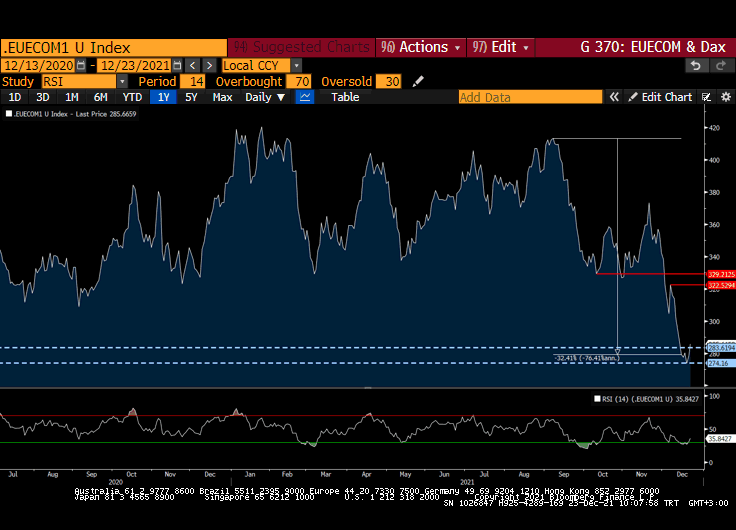Click the .EUECOM1 U Index security field
This screenshot has height=530, width=736.
pos(114,47)
